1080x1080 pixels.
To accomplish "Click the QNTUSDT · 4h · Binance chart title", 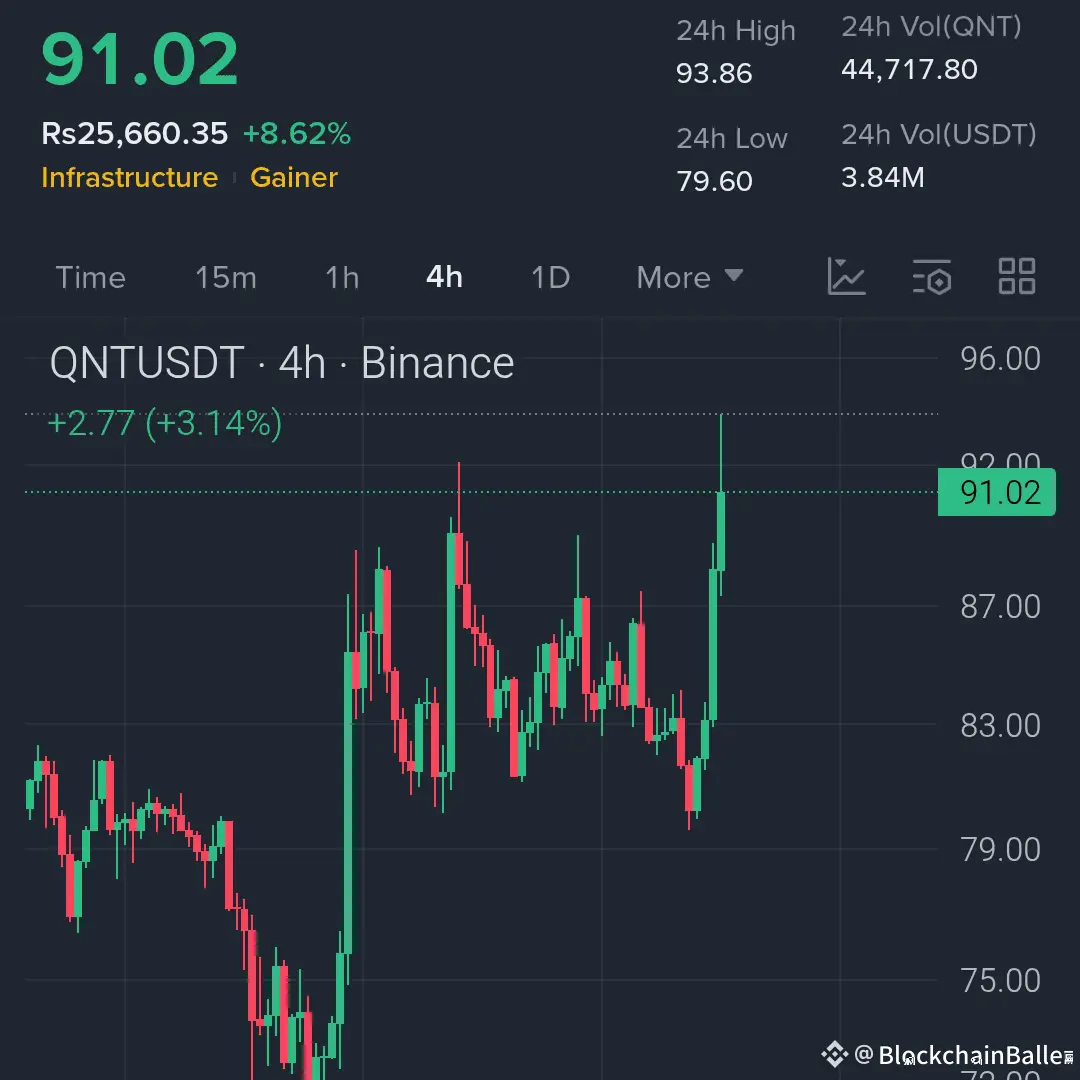I will (x=282, y=363).
